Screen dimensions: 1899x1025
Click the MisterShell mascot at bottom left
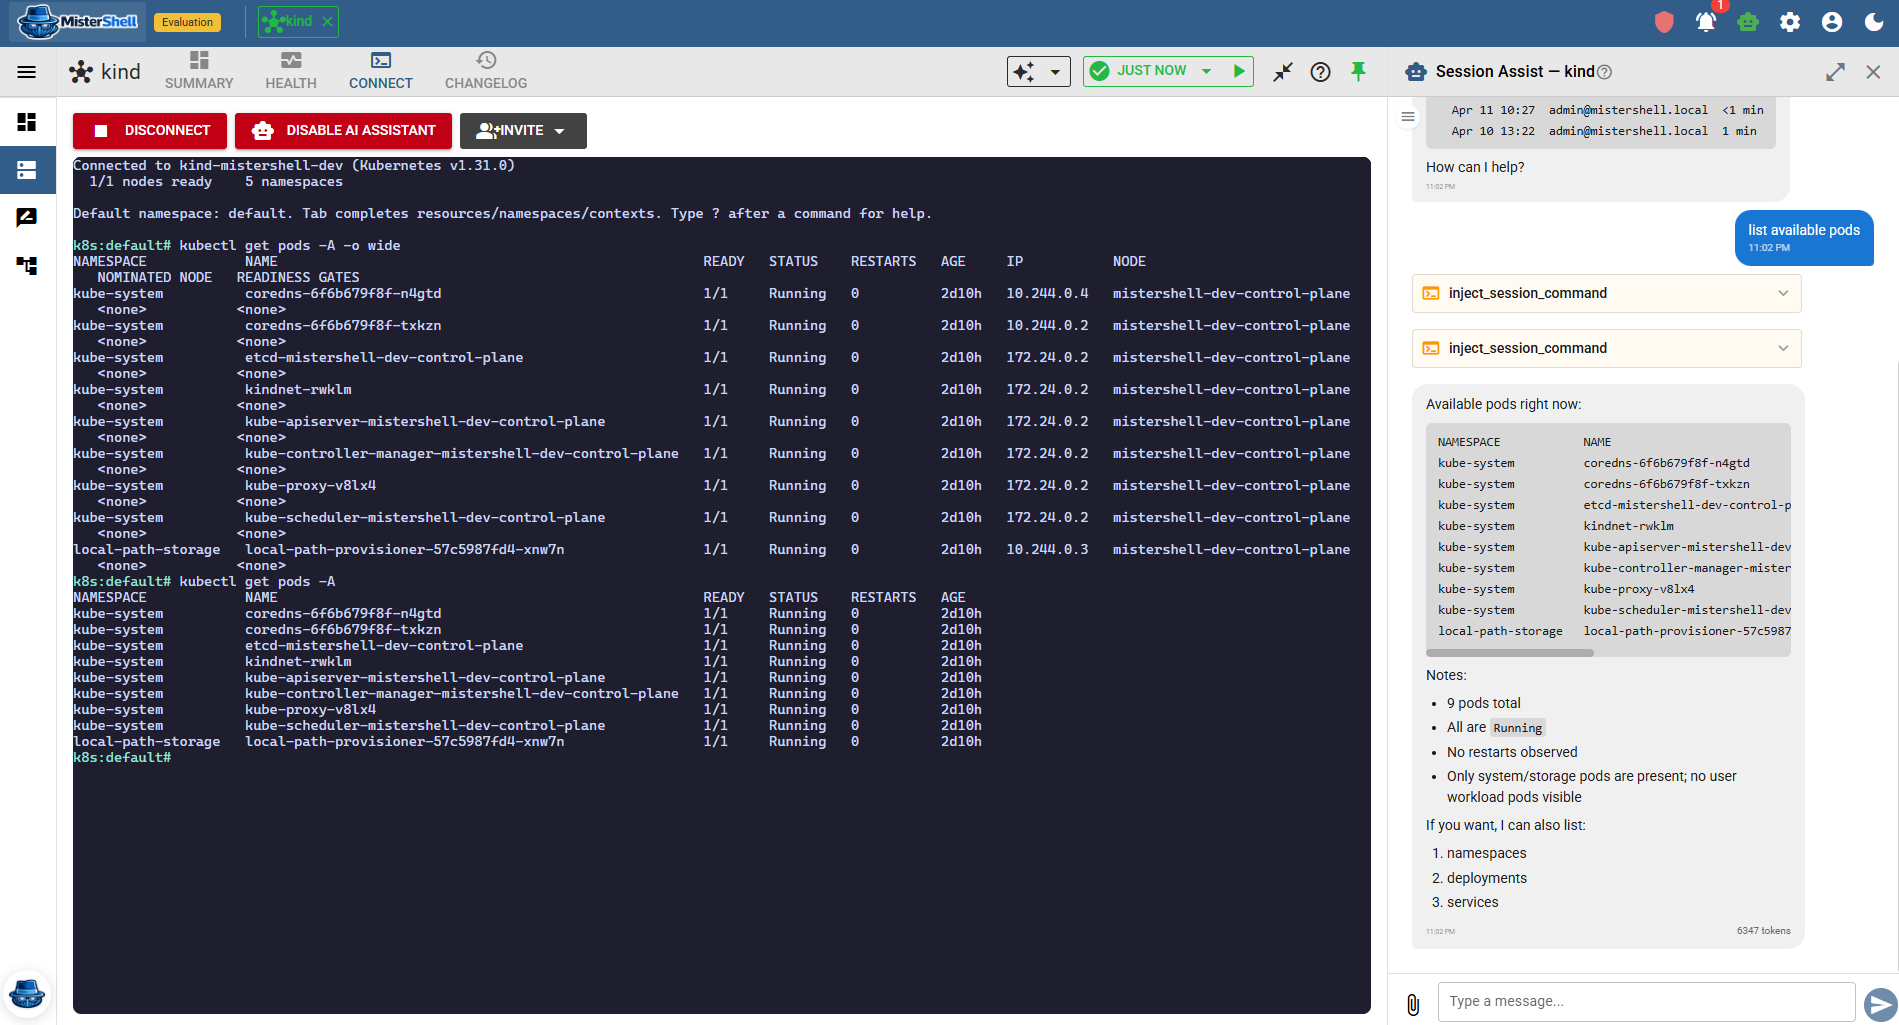pos(27,994)
